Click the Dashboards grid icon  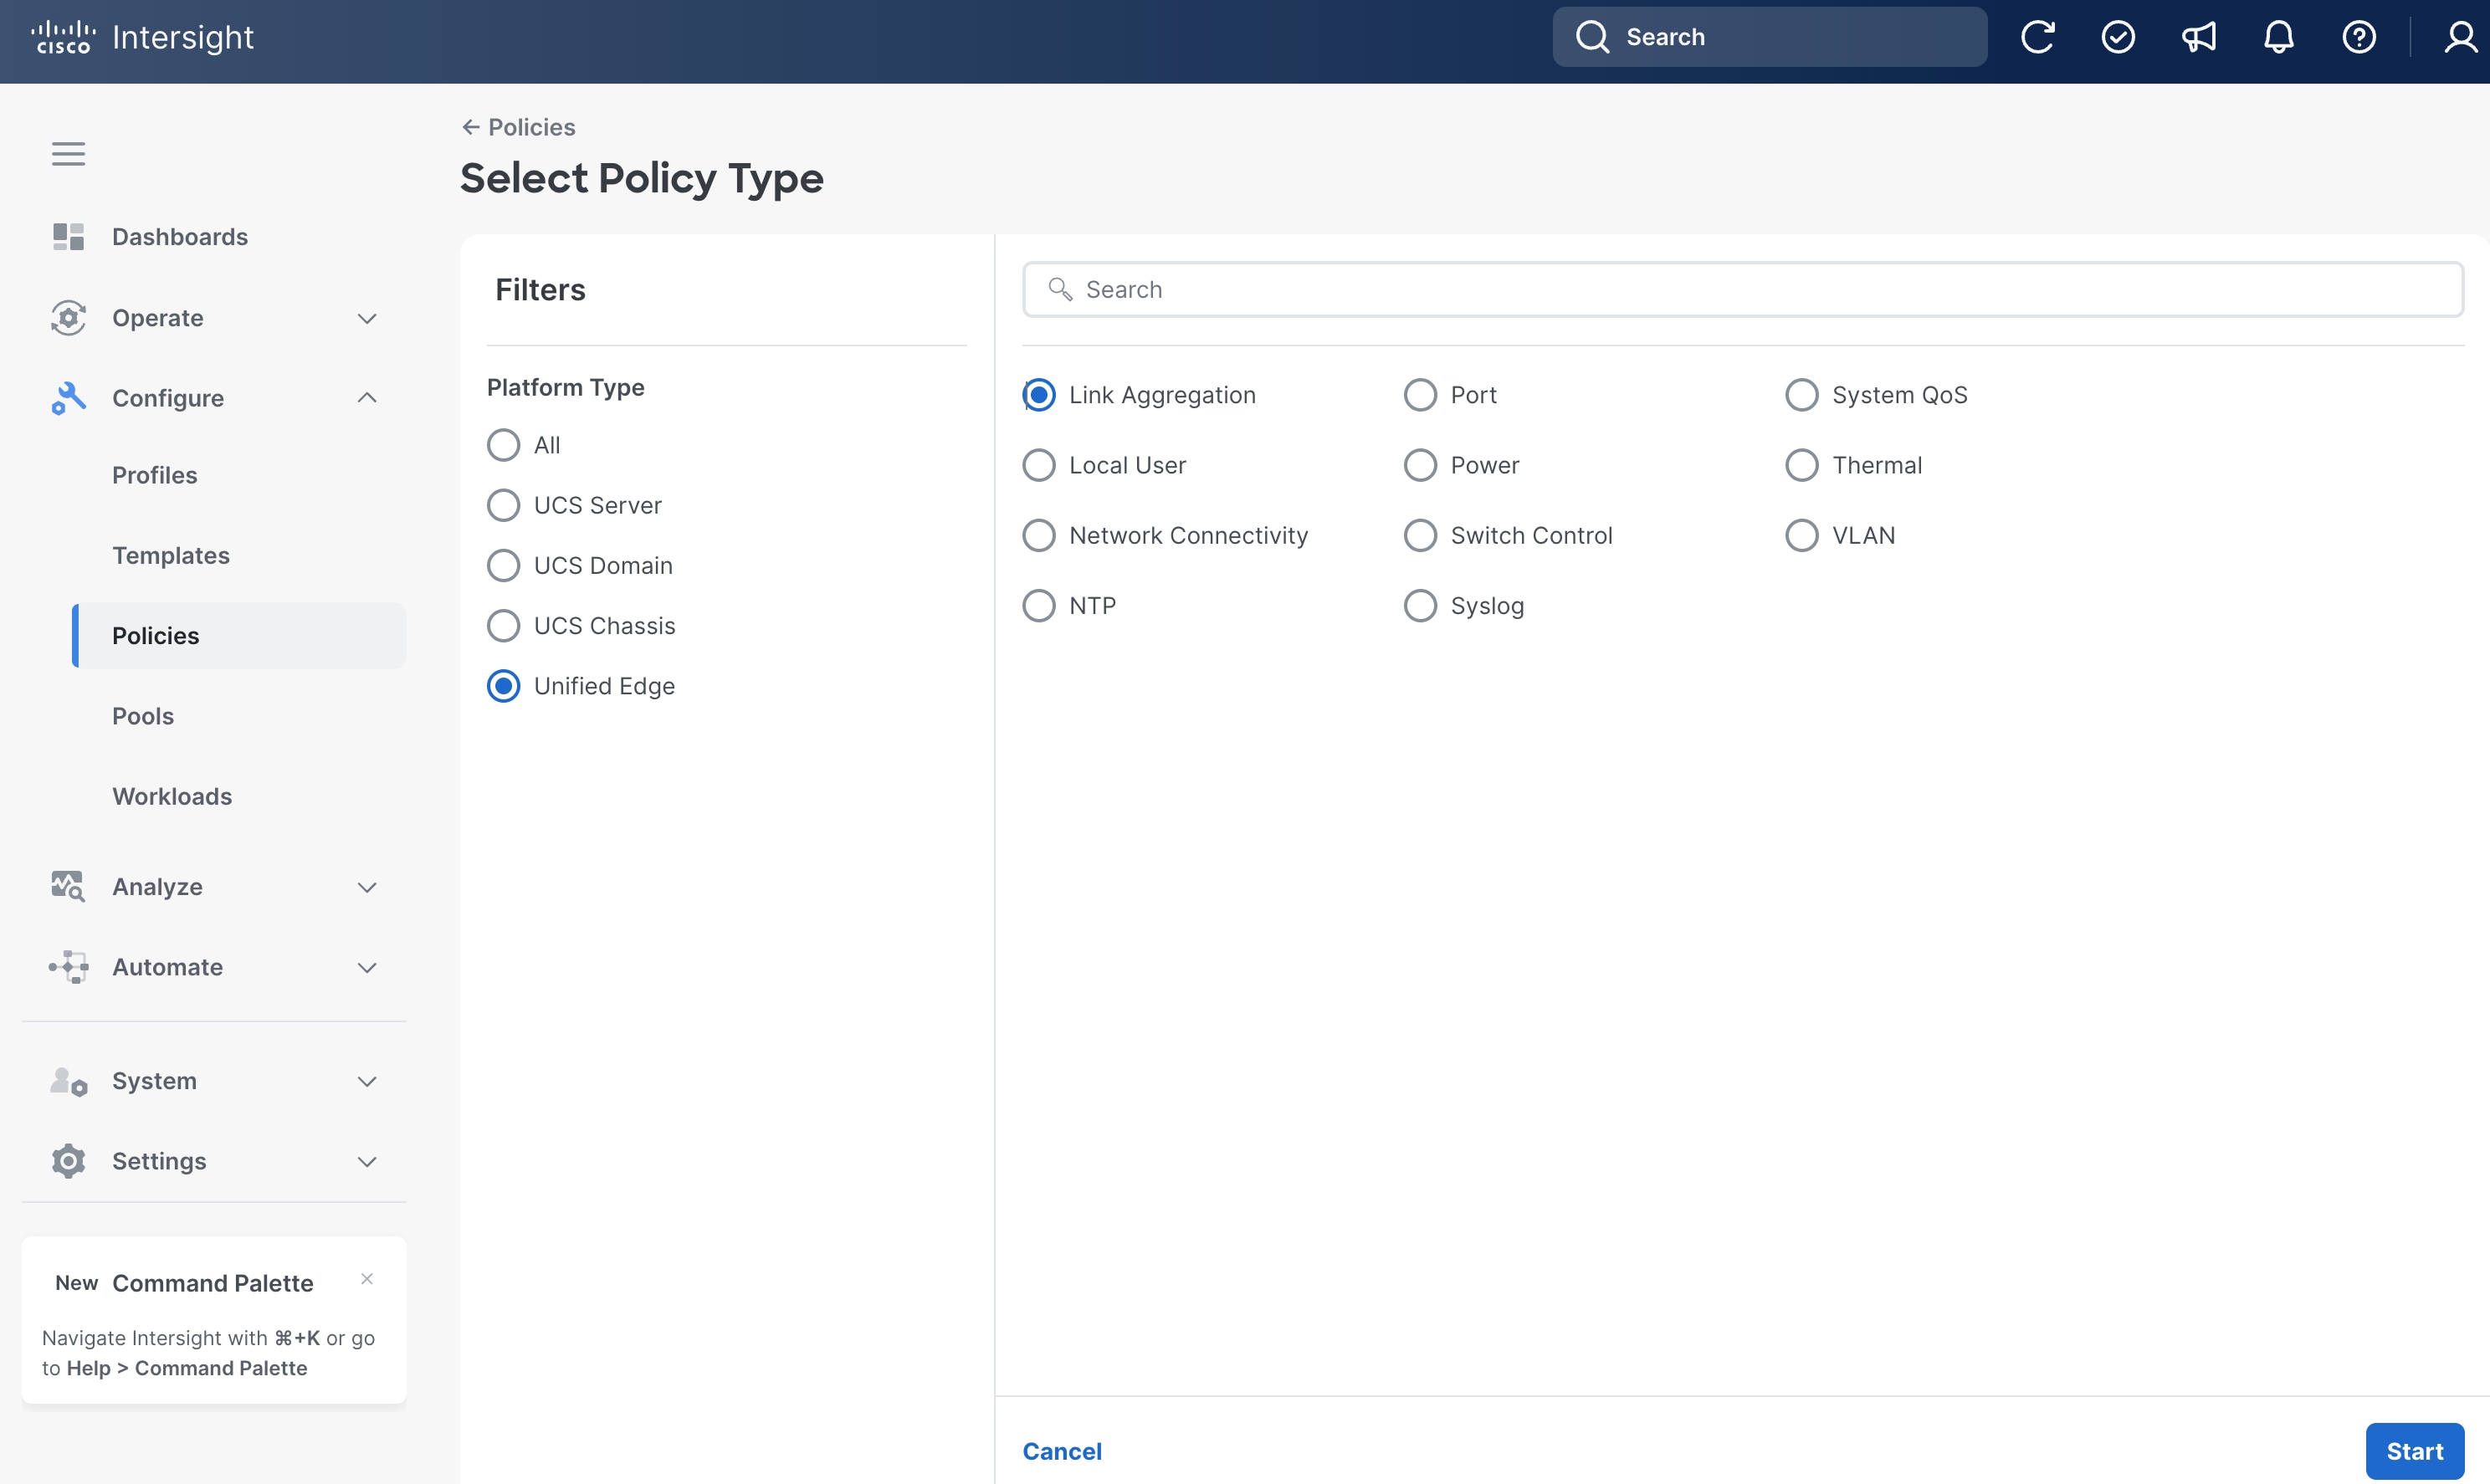68,237
